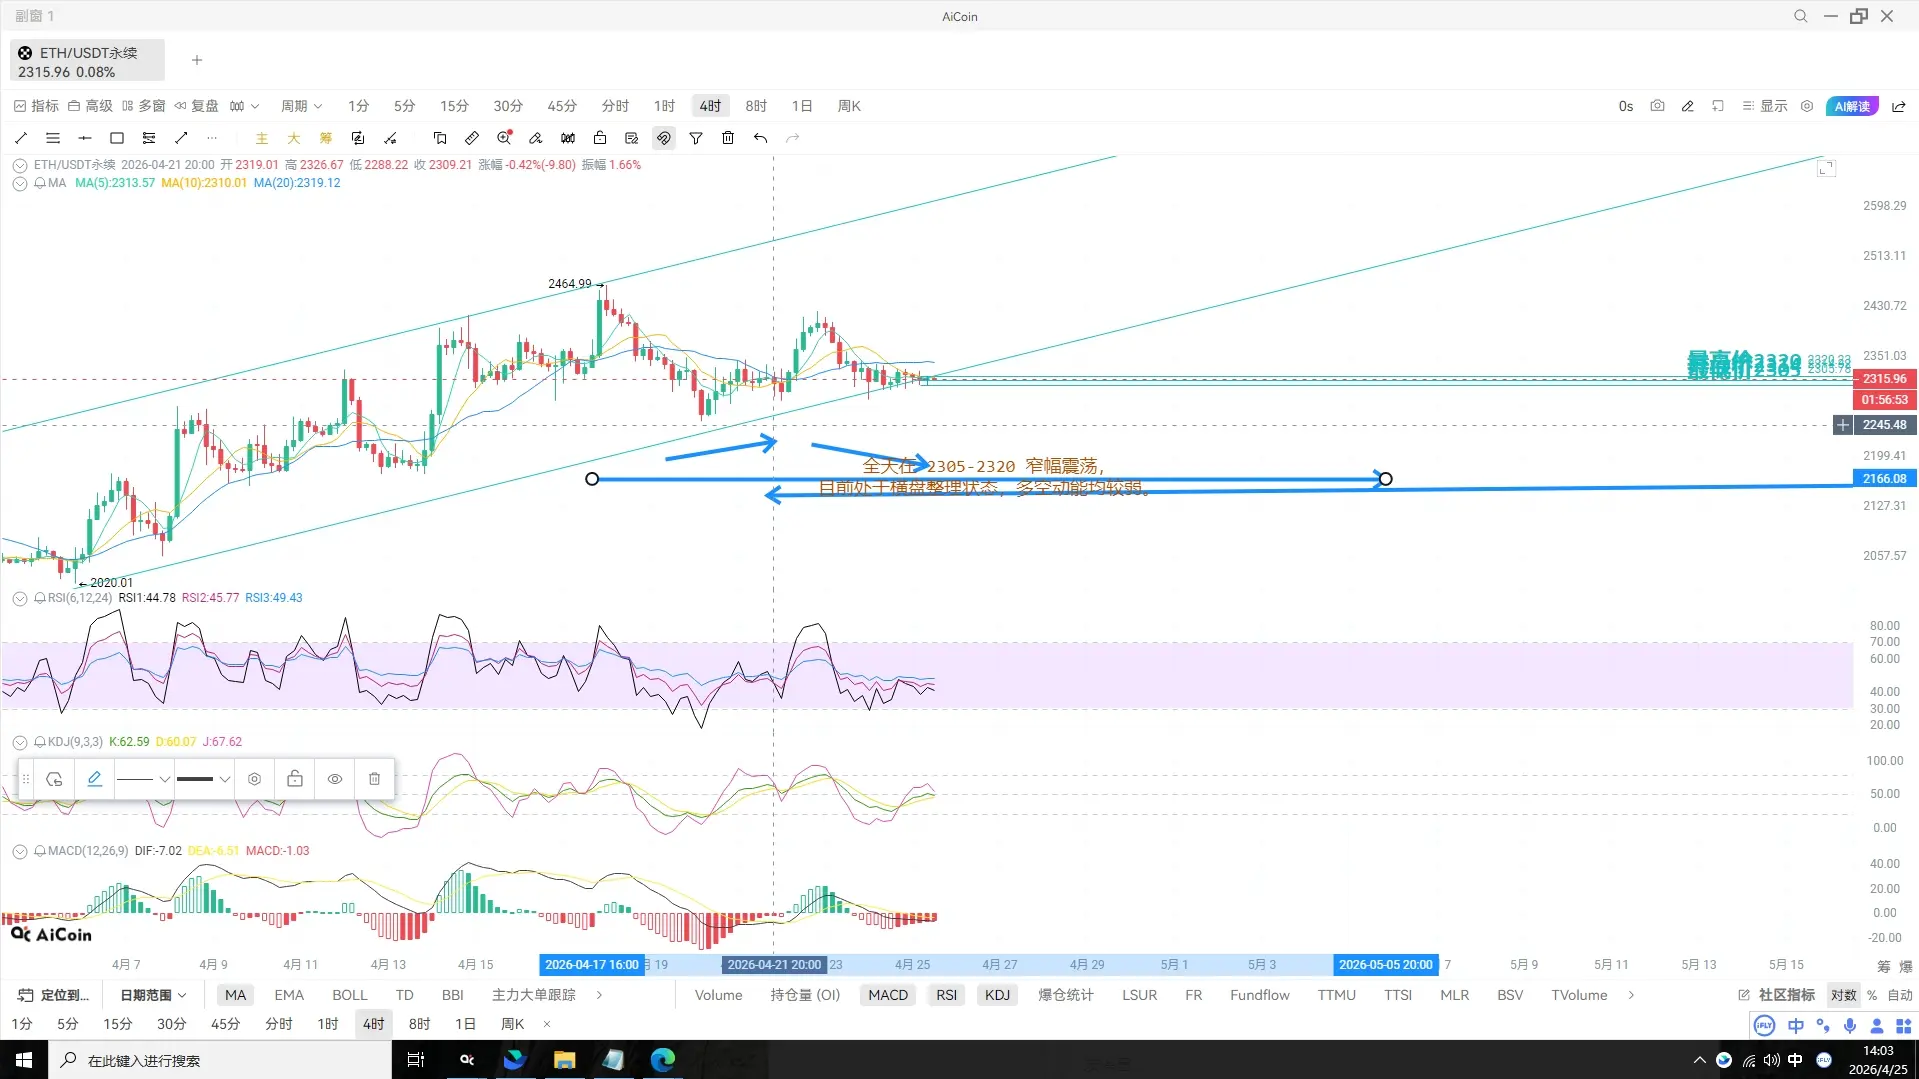Click the Windows taskbar search box
This screenshot has width=1919, height=1079.
tap(220, 1060)
